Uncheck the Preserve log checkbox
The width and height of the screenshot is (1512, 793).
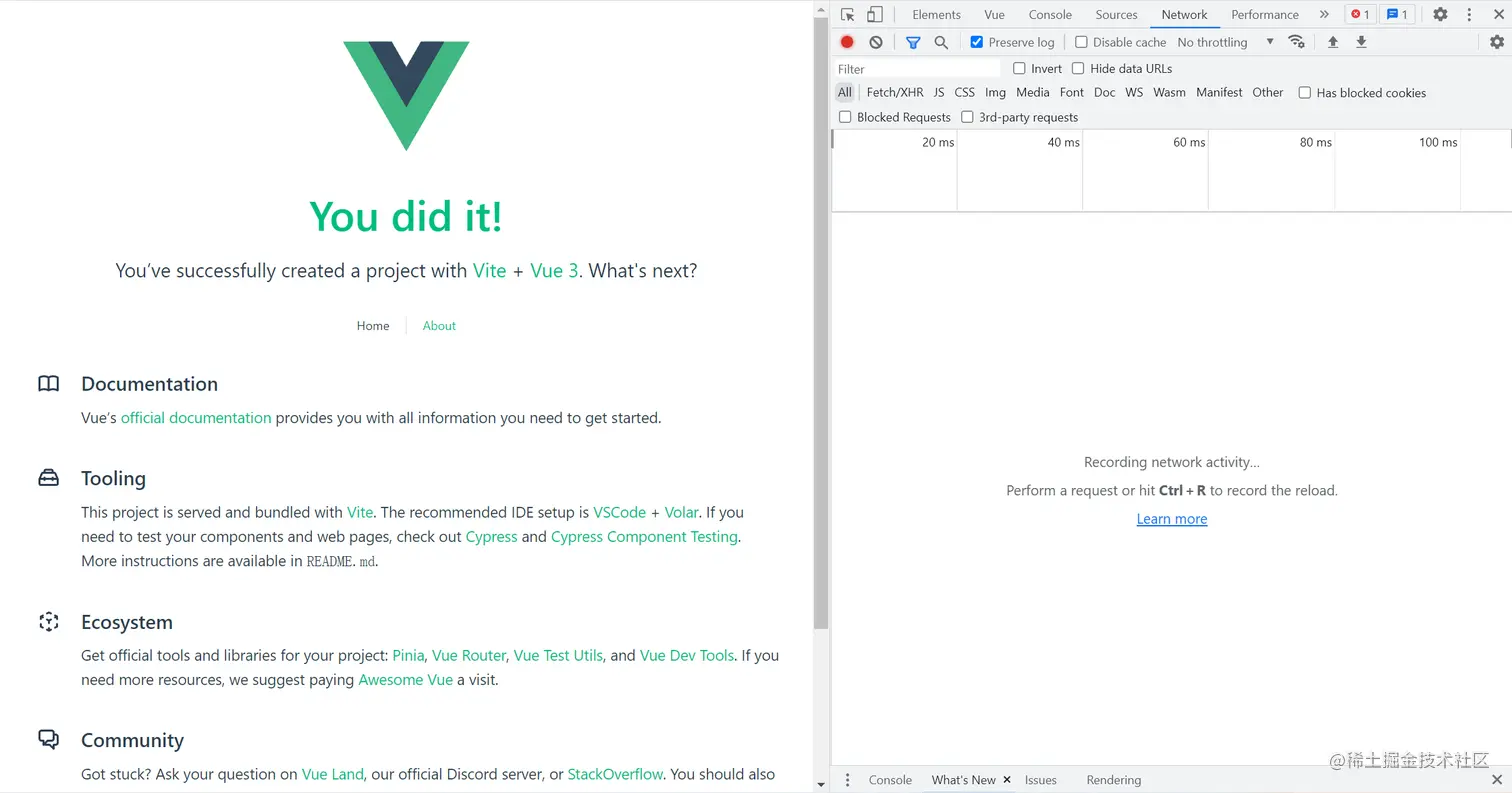[977, 42]
